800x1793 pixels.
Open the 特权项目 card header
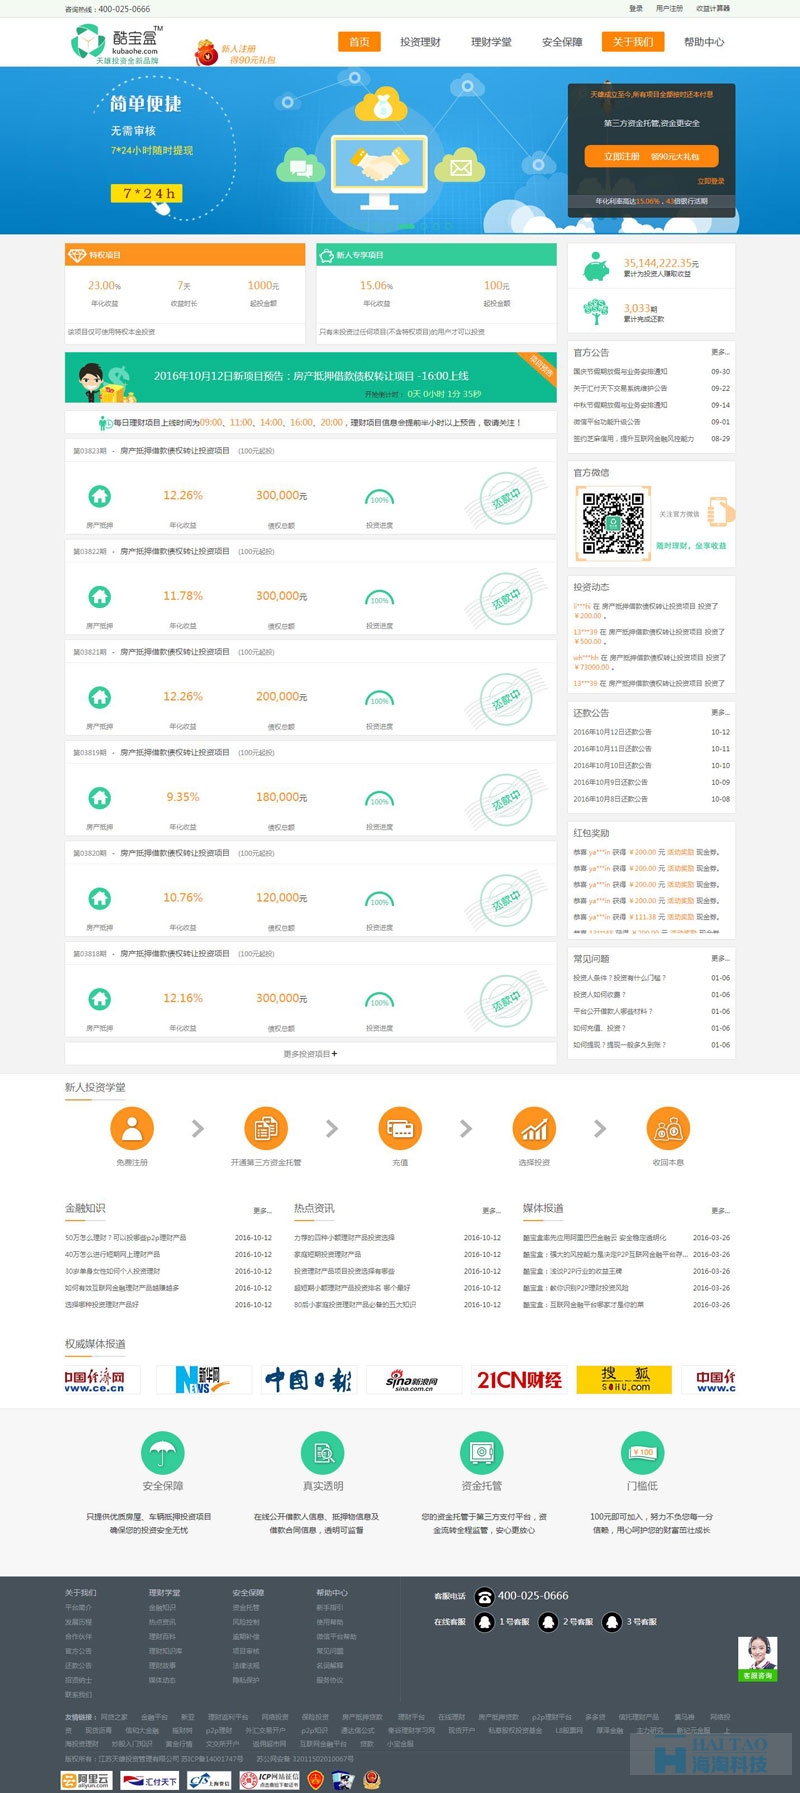pos(185,255)
